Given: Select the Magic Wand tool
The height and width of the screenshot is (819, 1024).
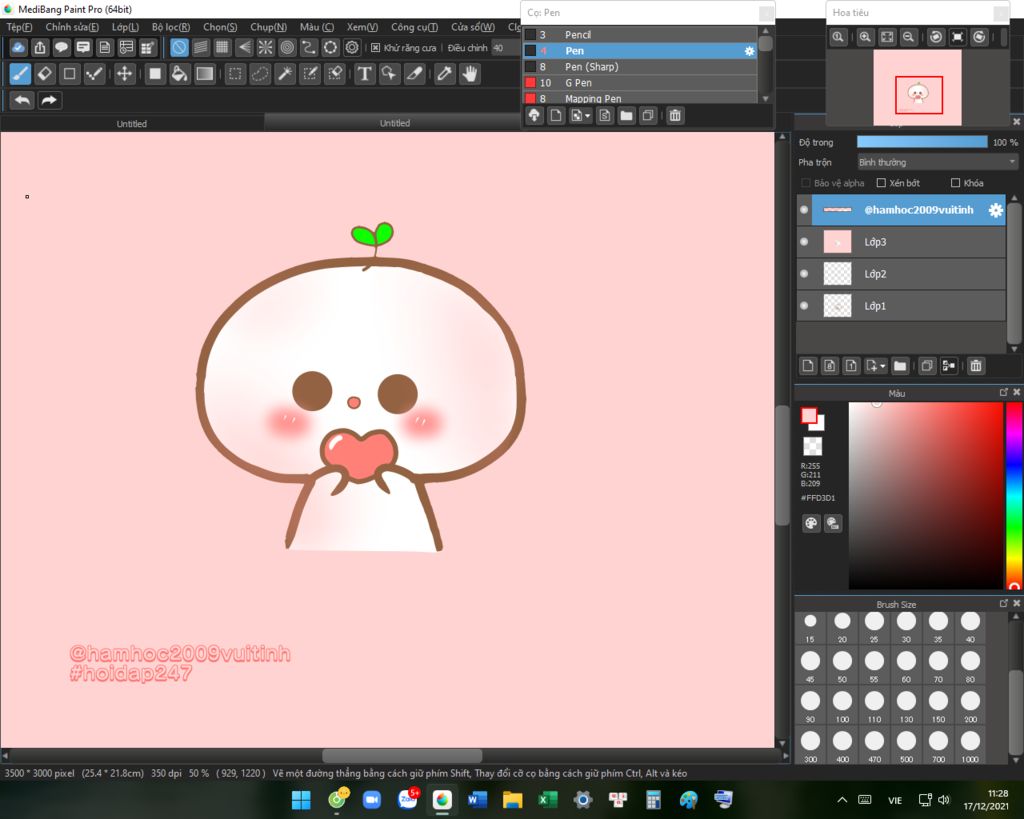Looking at the screenshot, I should 285,74.
